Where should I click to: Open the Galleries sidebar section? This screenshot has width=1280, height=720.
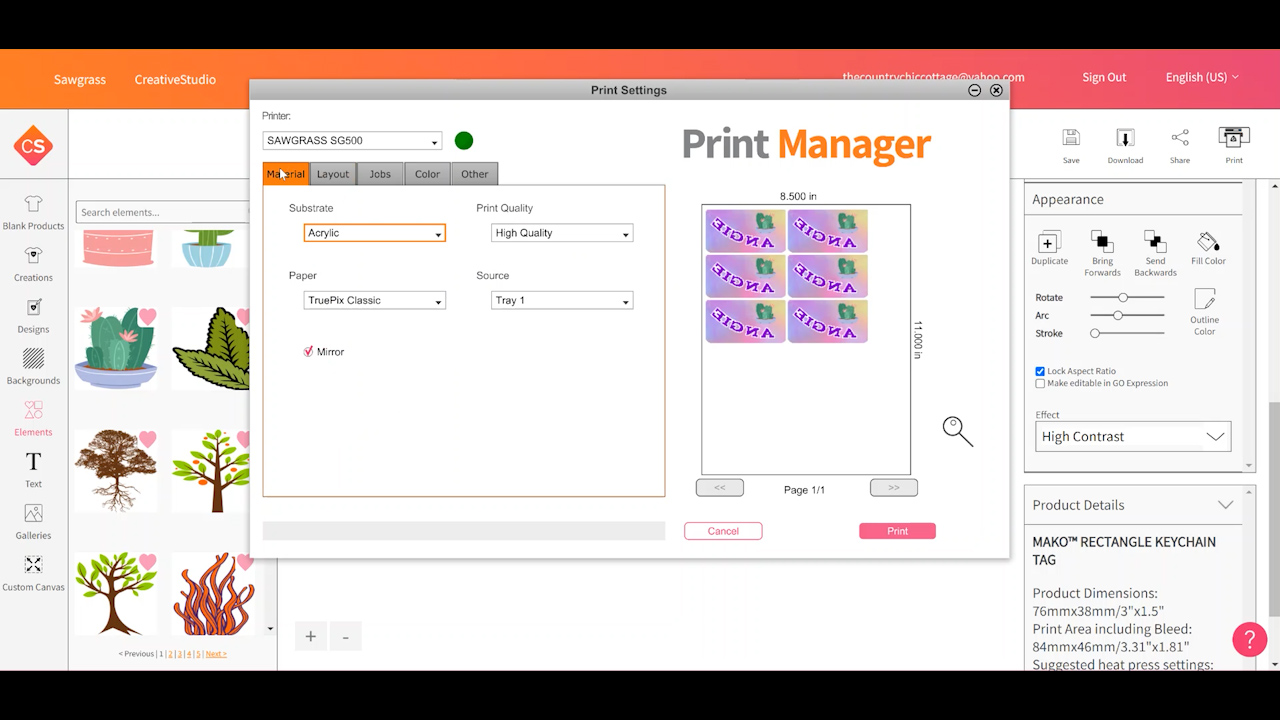[x=33, y=522]
